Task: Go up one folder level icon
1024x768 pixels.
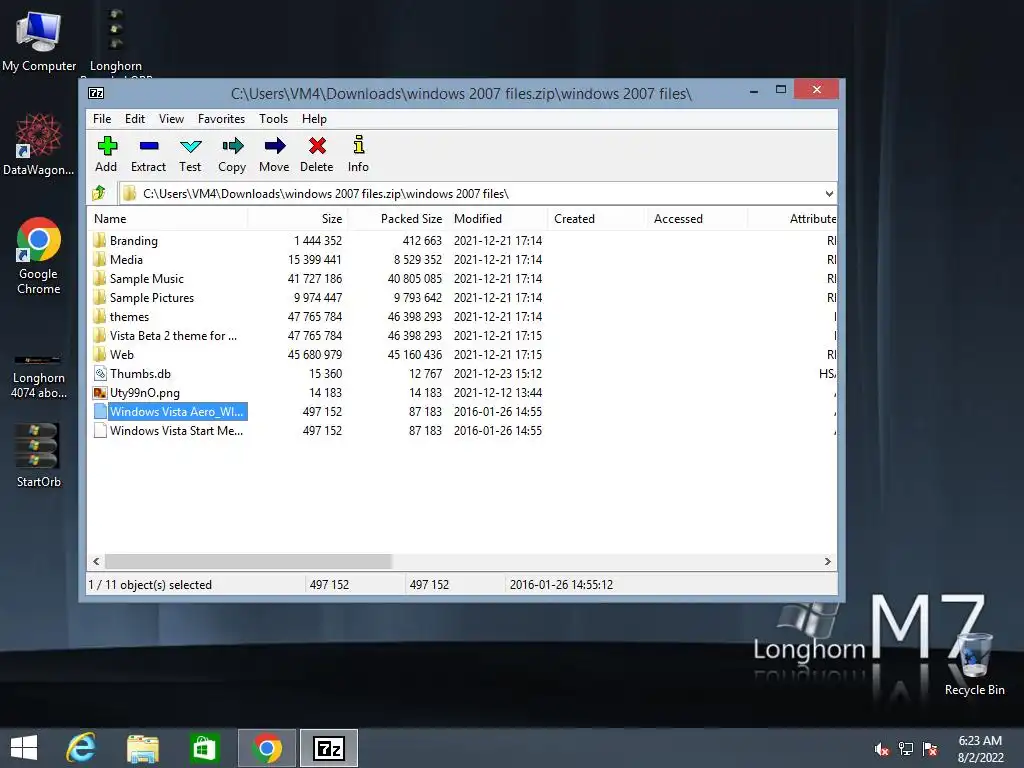Action: coord(99,193)
